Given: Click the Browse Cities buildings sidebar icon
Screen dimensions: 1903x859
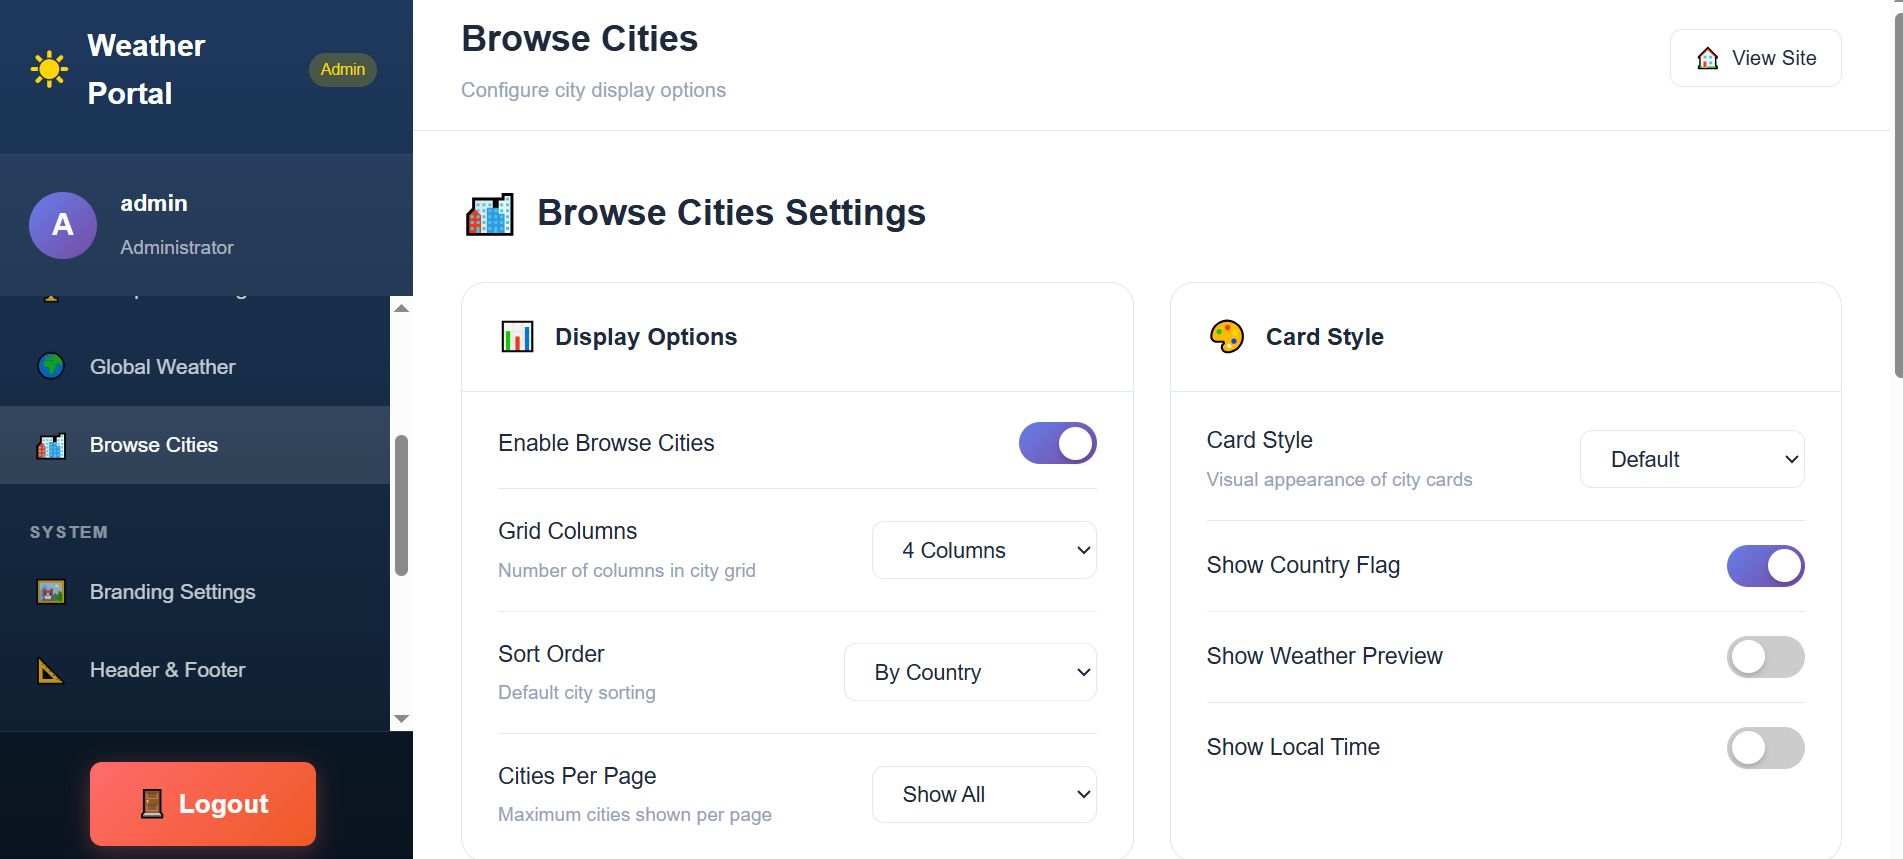Looking at the screenshot, I should click(51, 446).
